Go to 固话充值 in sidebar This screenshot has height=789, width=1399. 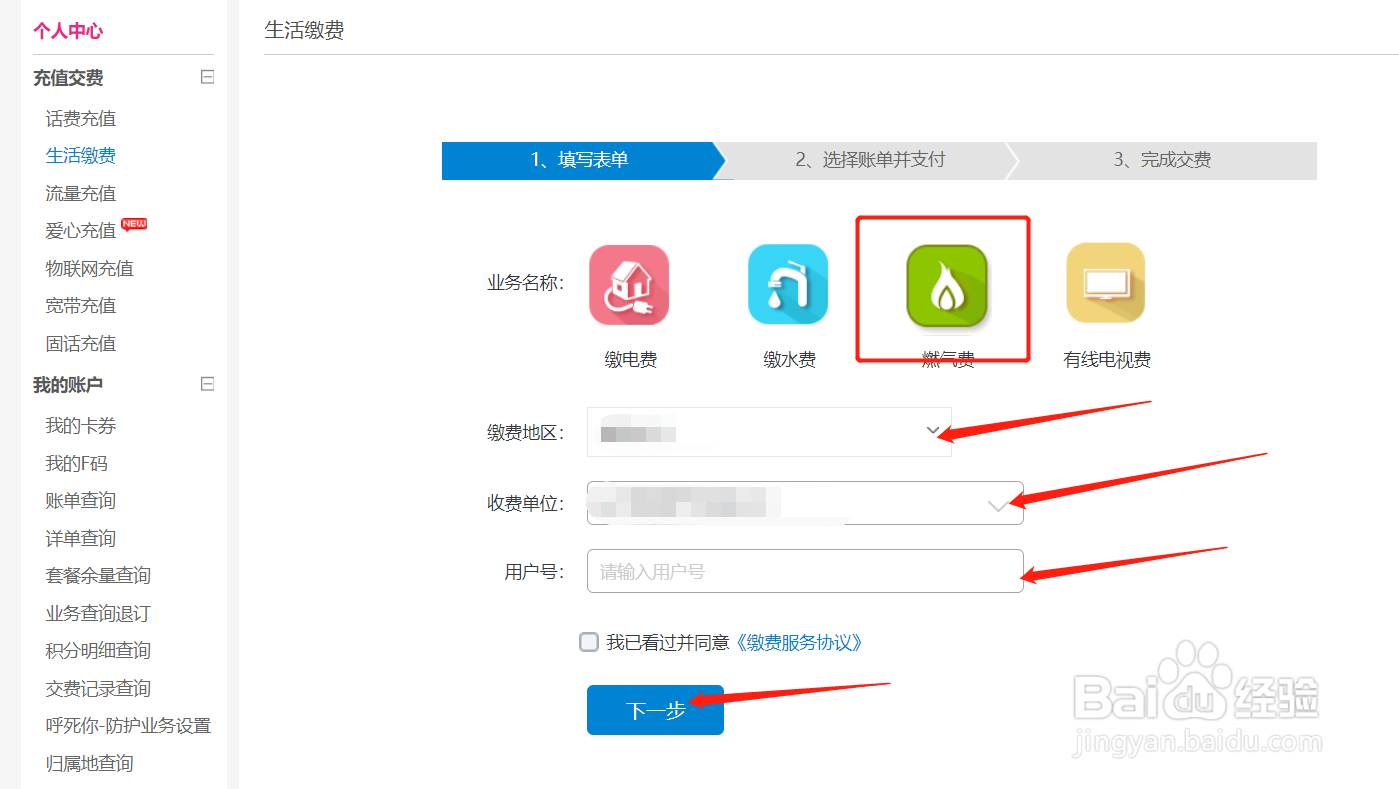point(81,343)
